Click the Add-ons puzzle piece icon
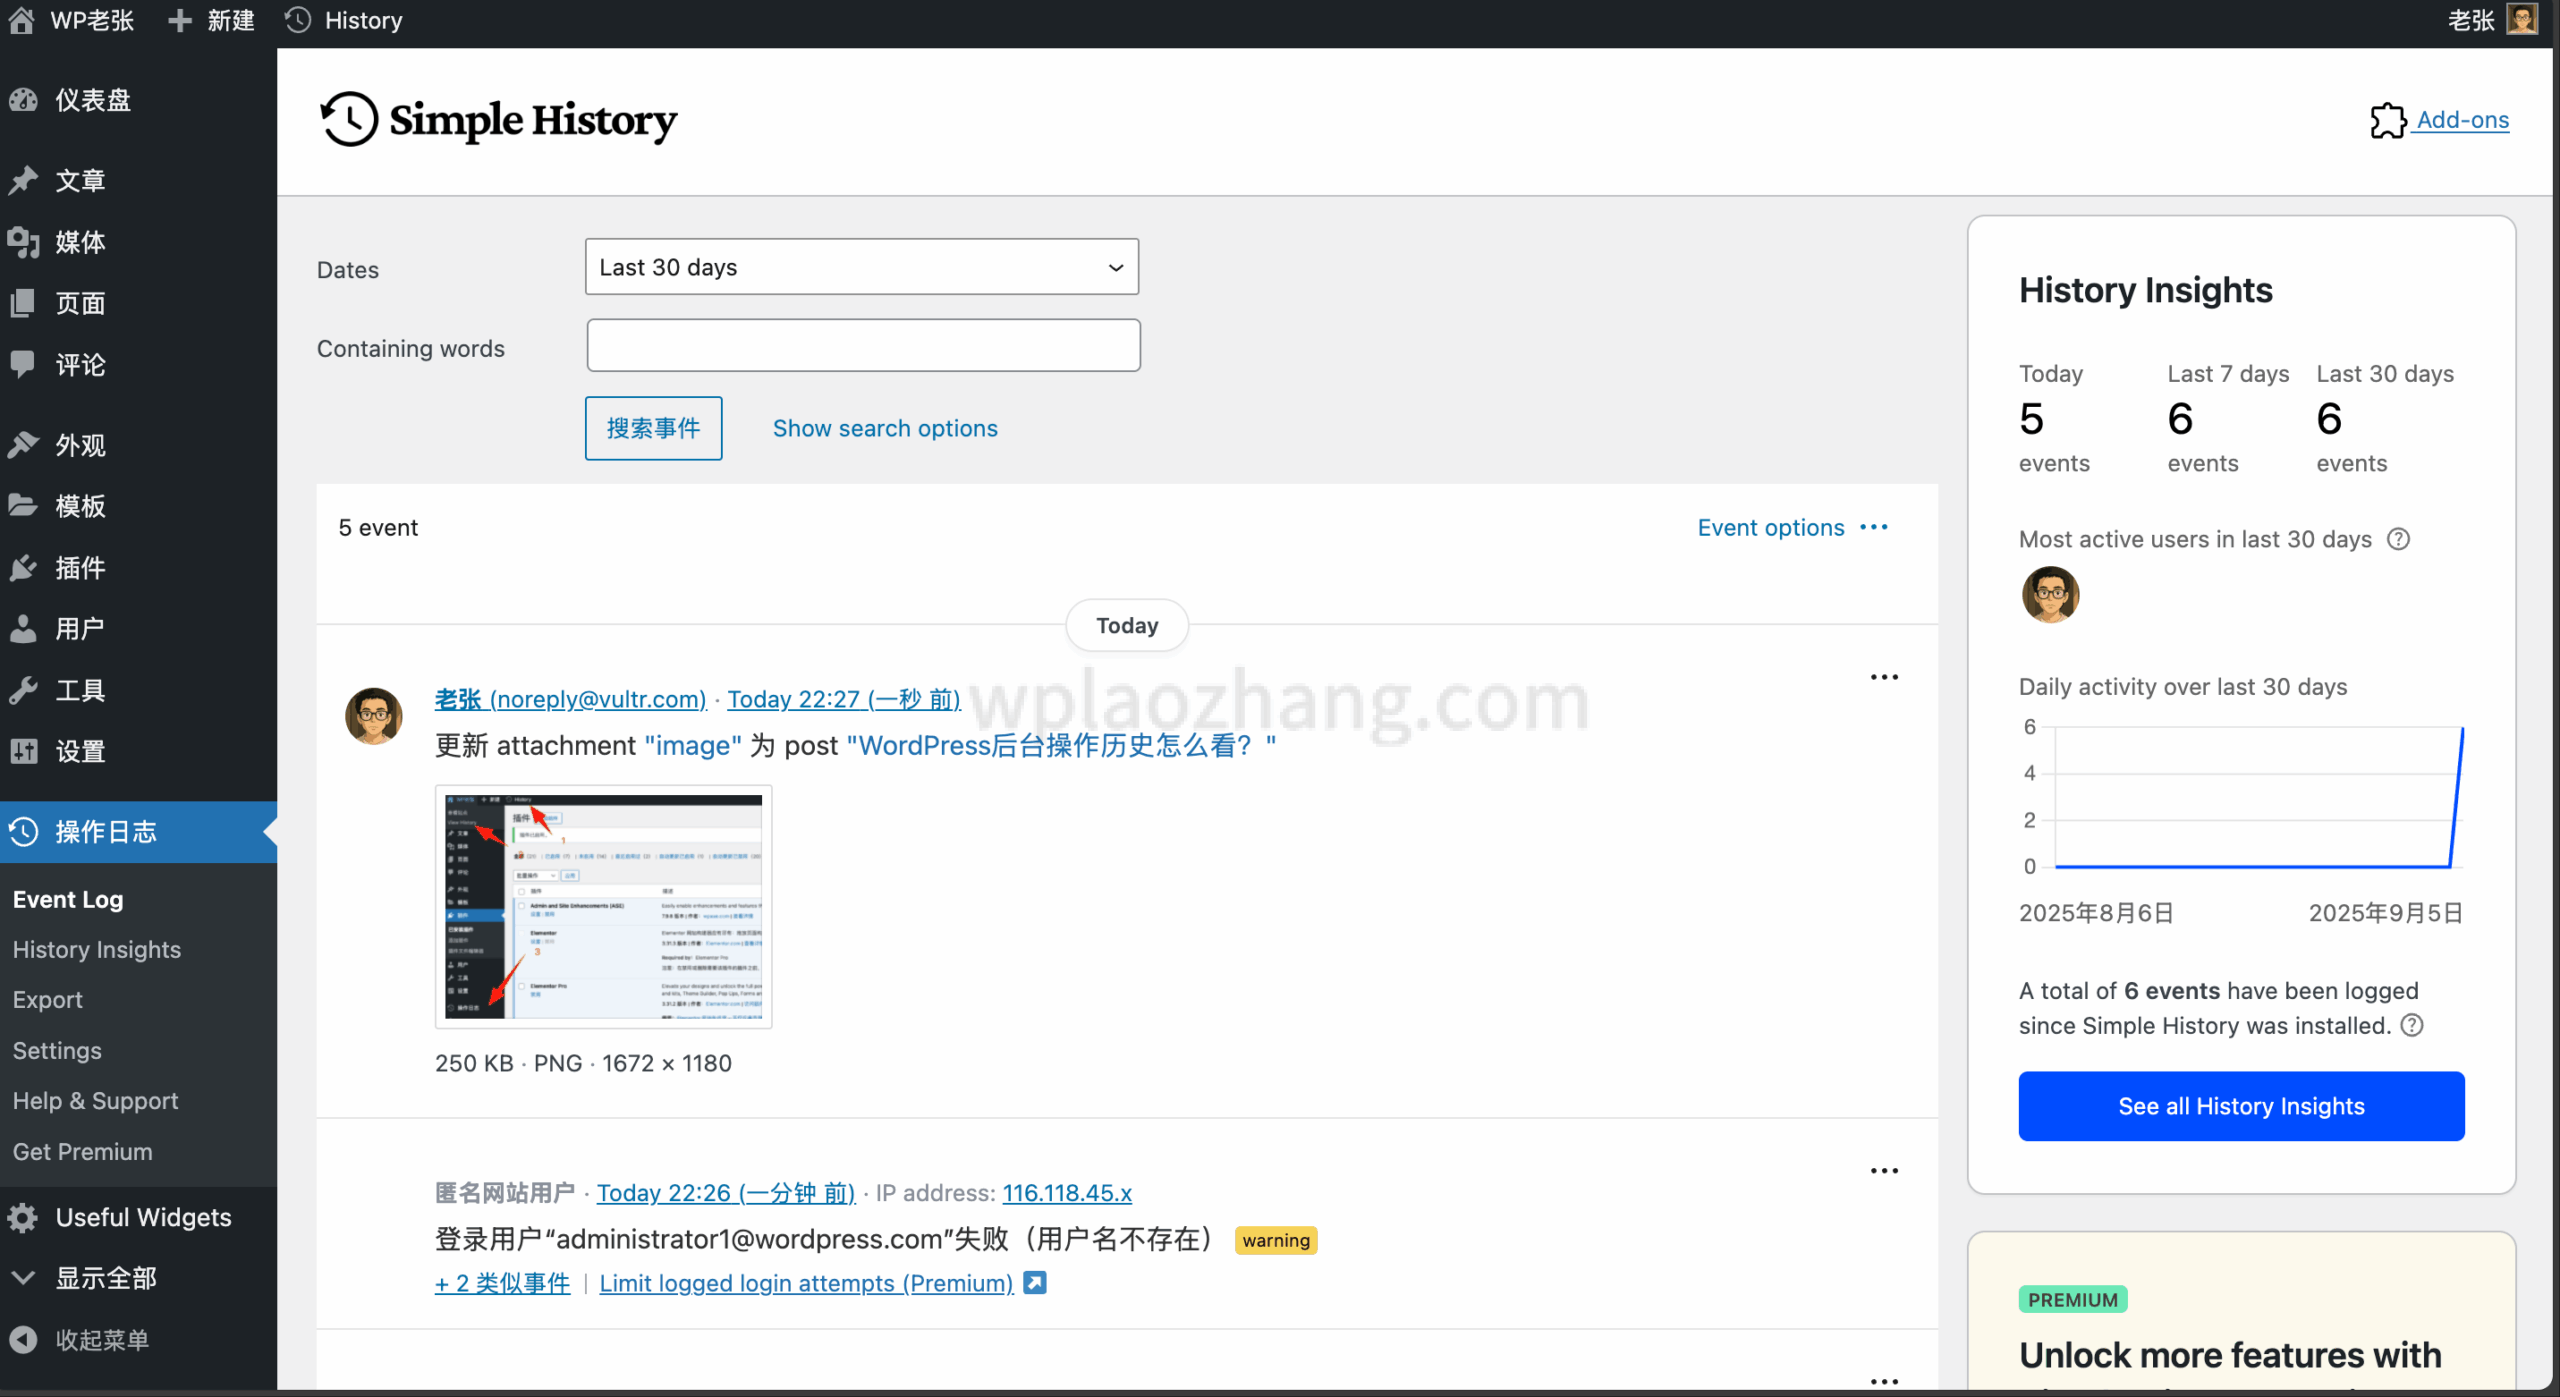This screenshot has width=2560, height=1397. 2388,121
